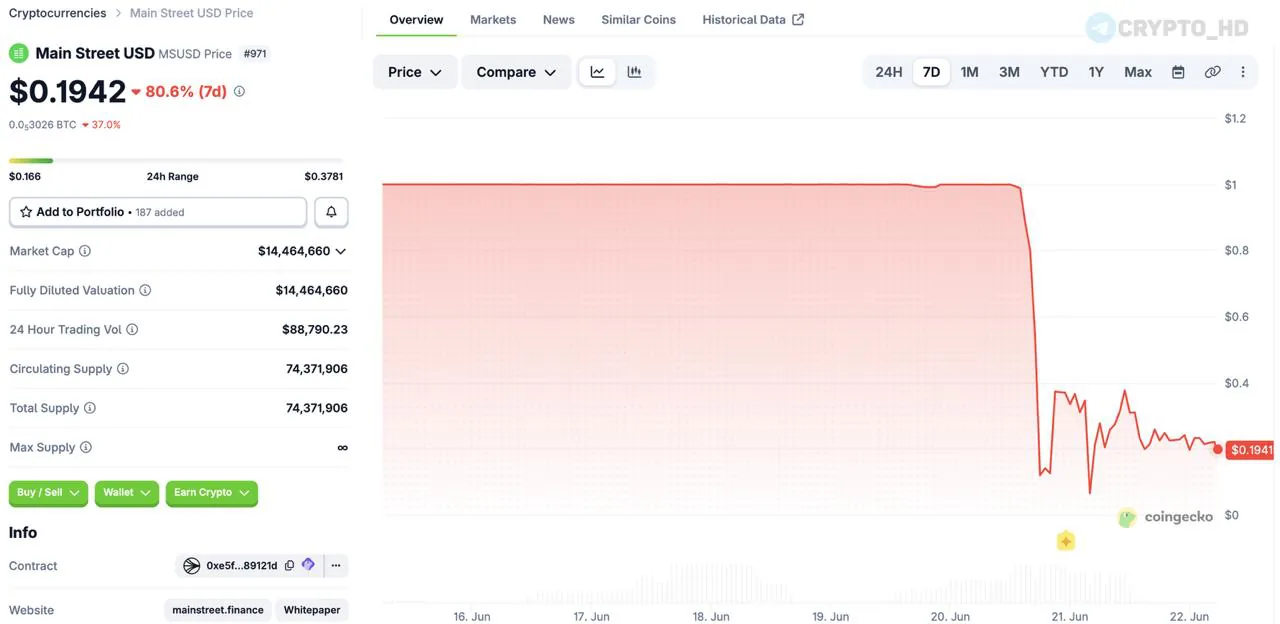The height and width of the screenshot is (624, 1280).
Task: Copy chart link via link icon
Action: (x=1212, y=72)
